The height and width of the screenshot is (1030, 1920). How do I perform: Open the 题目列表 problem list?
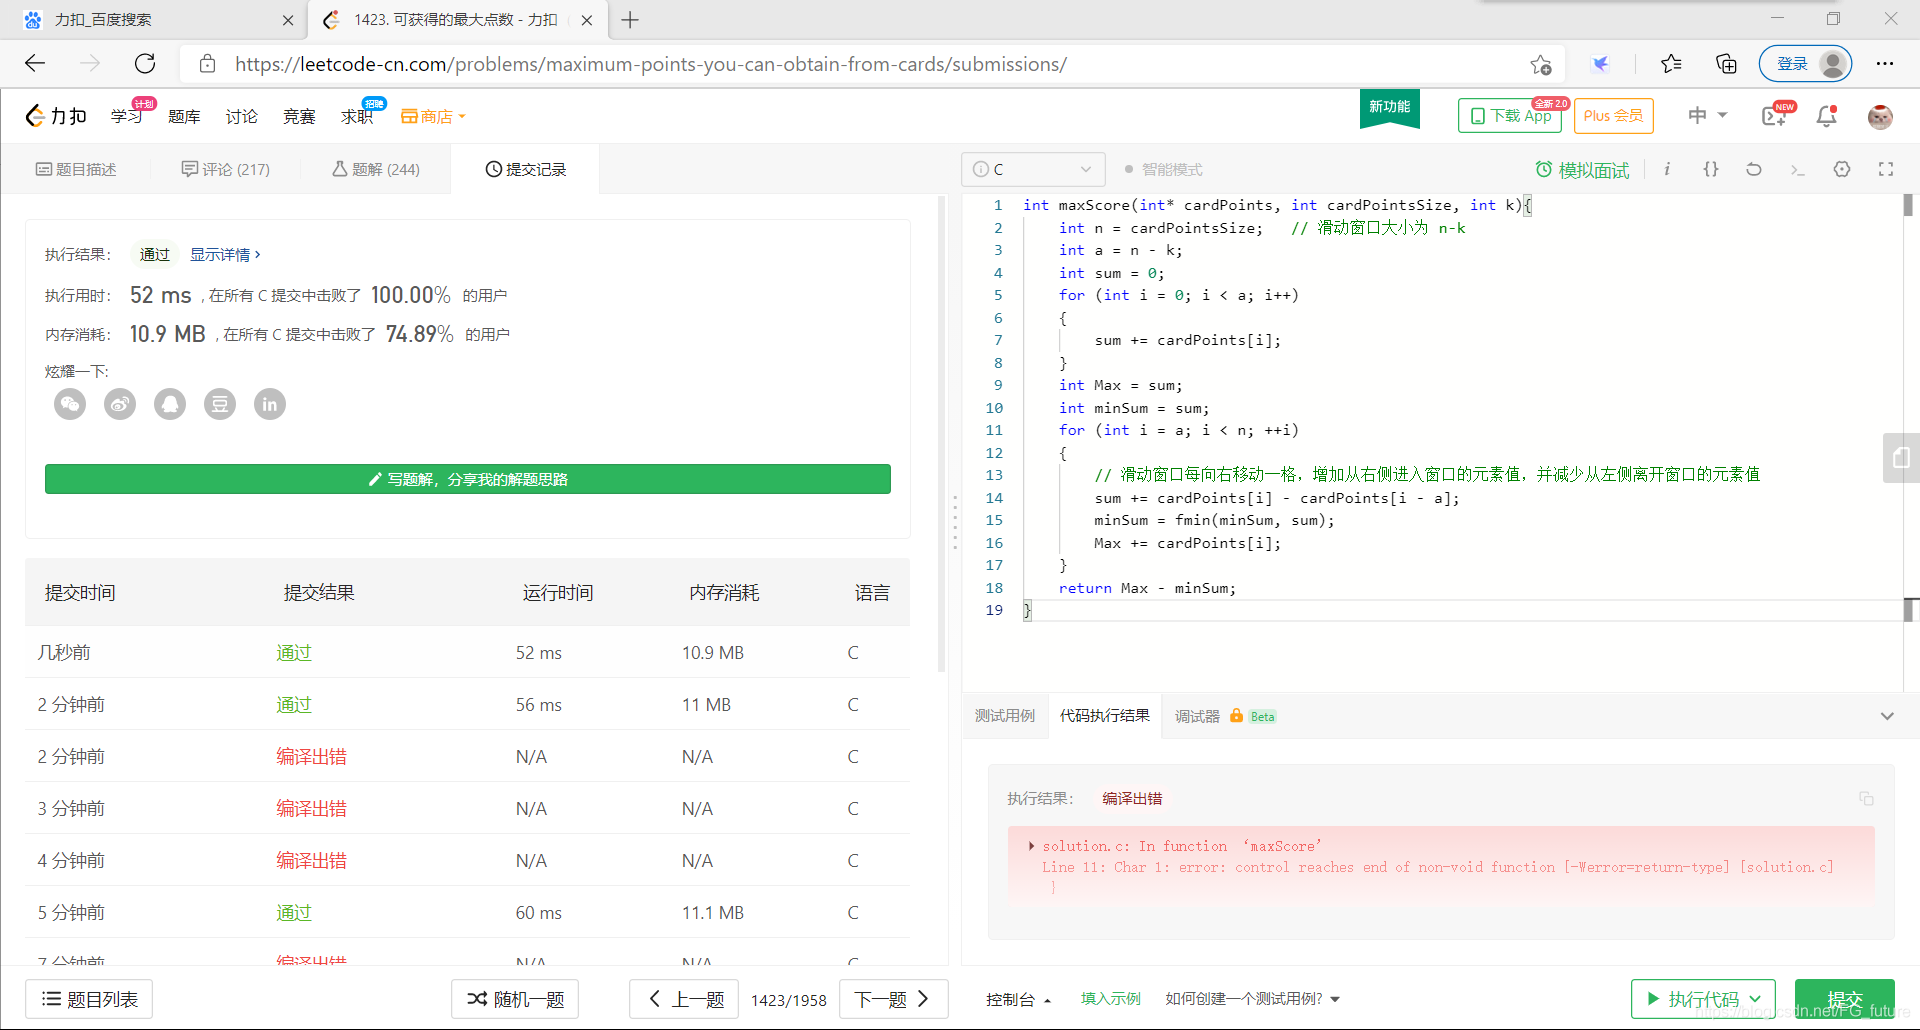[89, 999]
